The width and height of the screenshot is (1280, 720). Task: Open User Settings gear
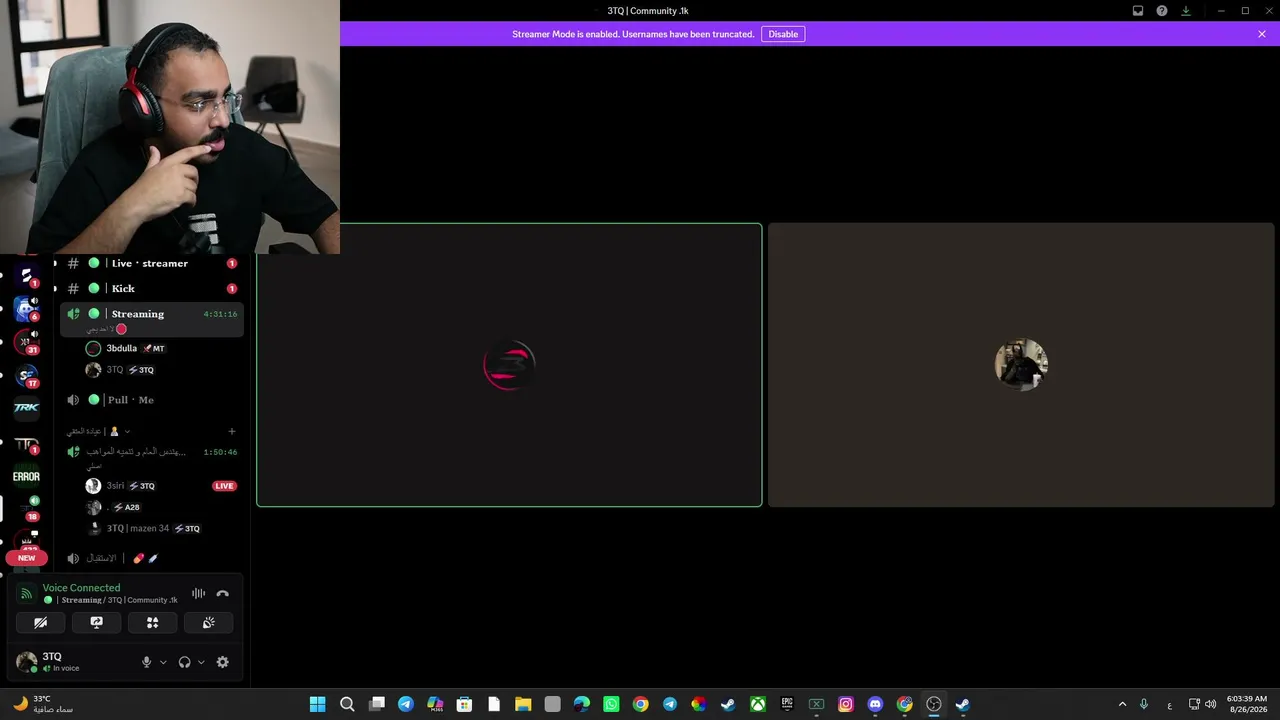[x=223, y=662]
